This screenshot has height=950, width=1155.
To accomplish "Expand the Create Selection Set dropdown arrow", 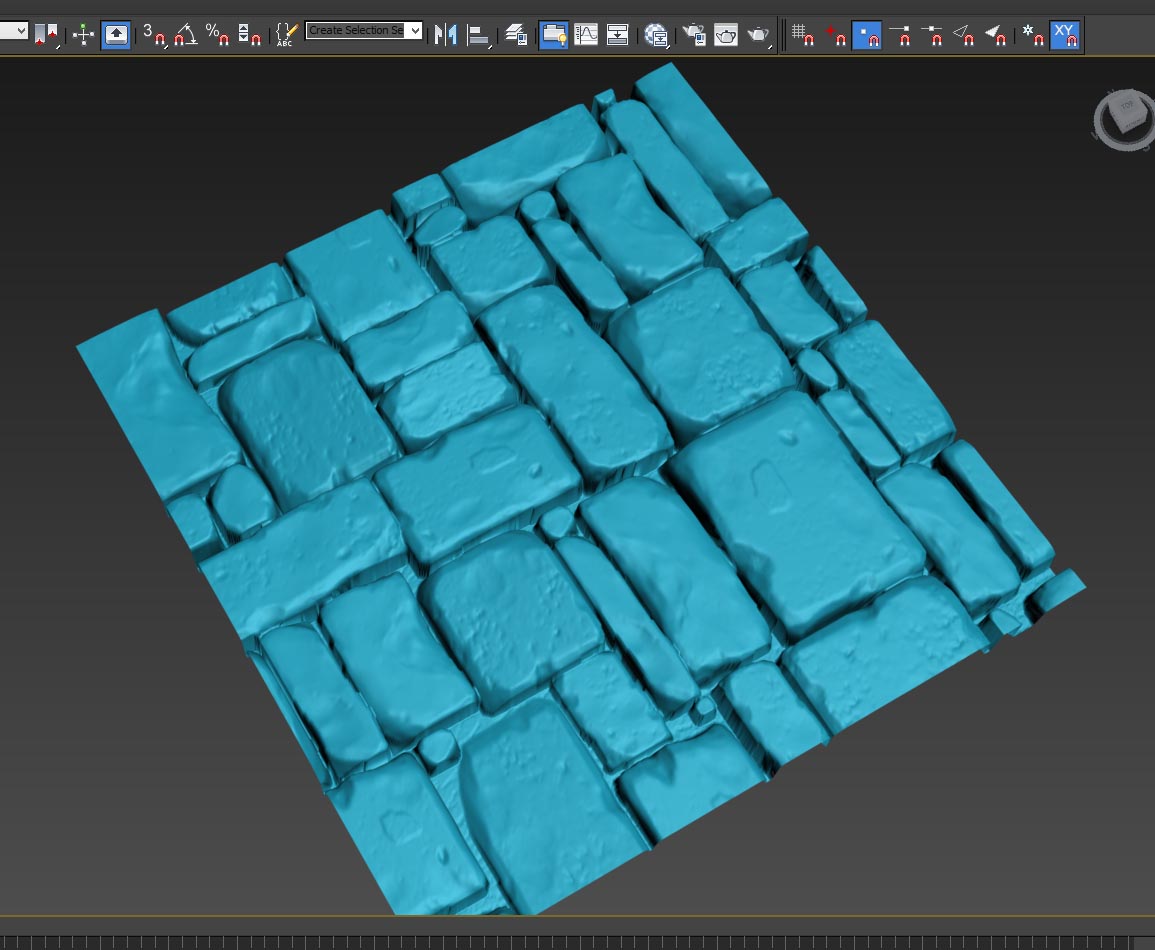I will click(x=415, y=30).
